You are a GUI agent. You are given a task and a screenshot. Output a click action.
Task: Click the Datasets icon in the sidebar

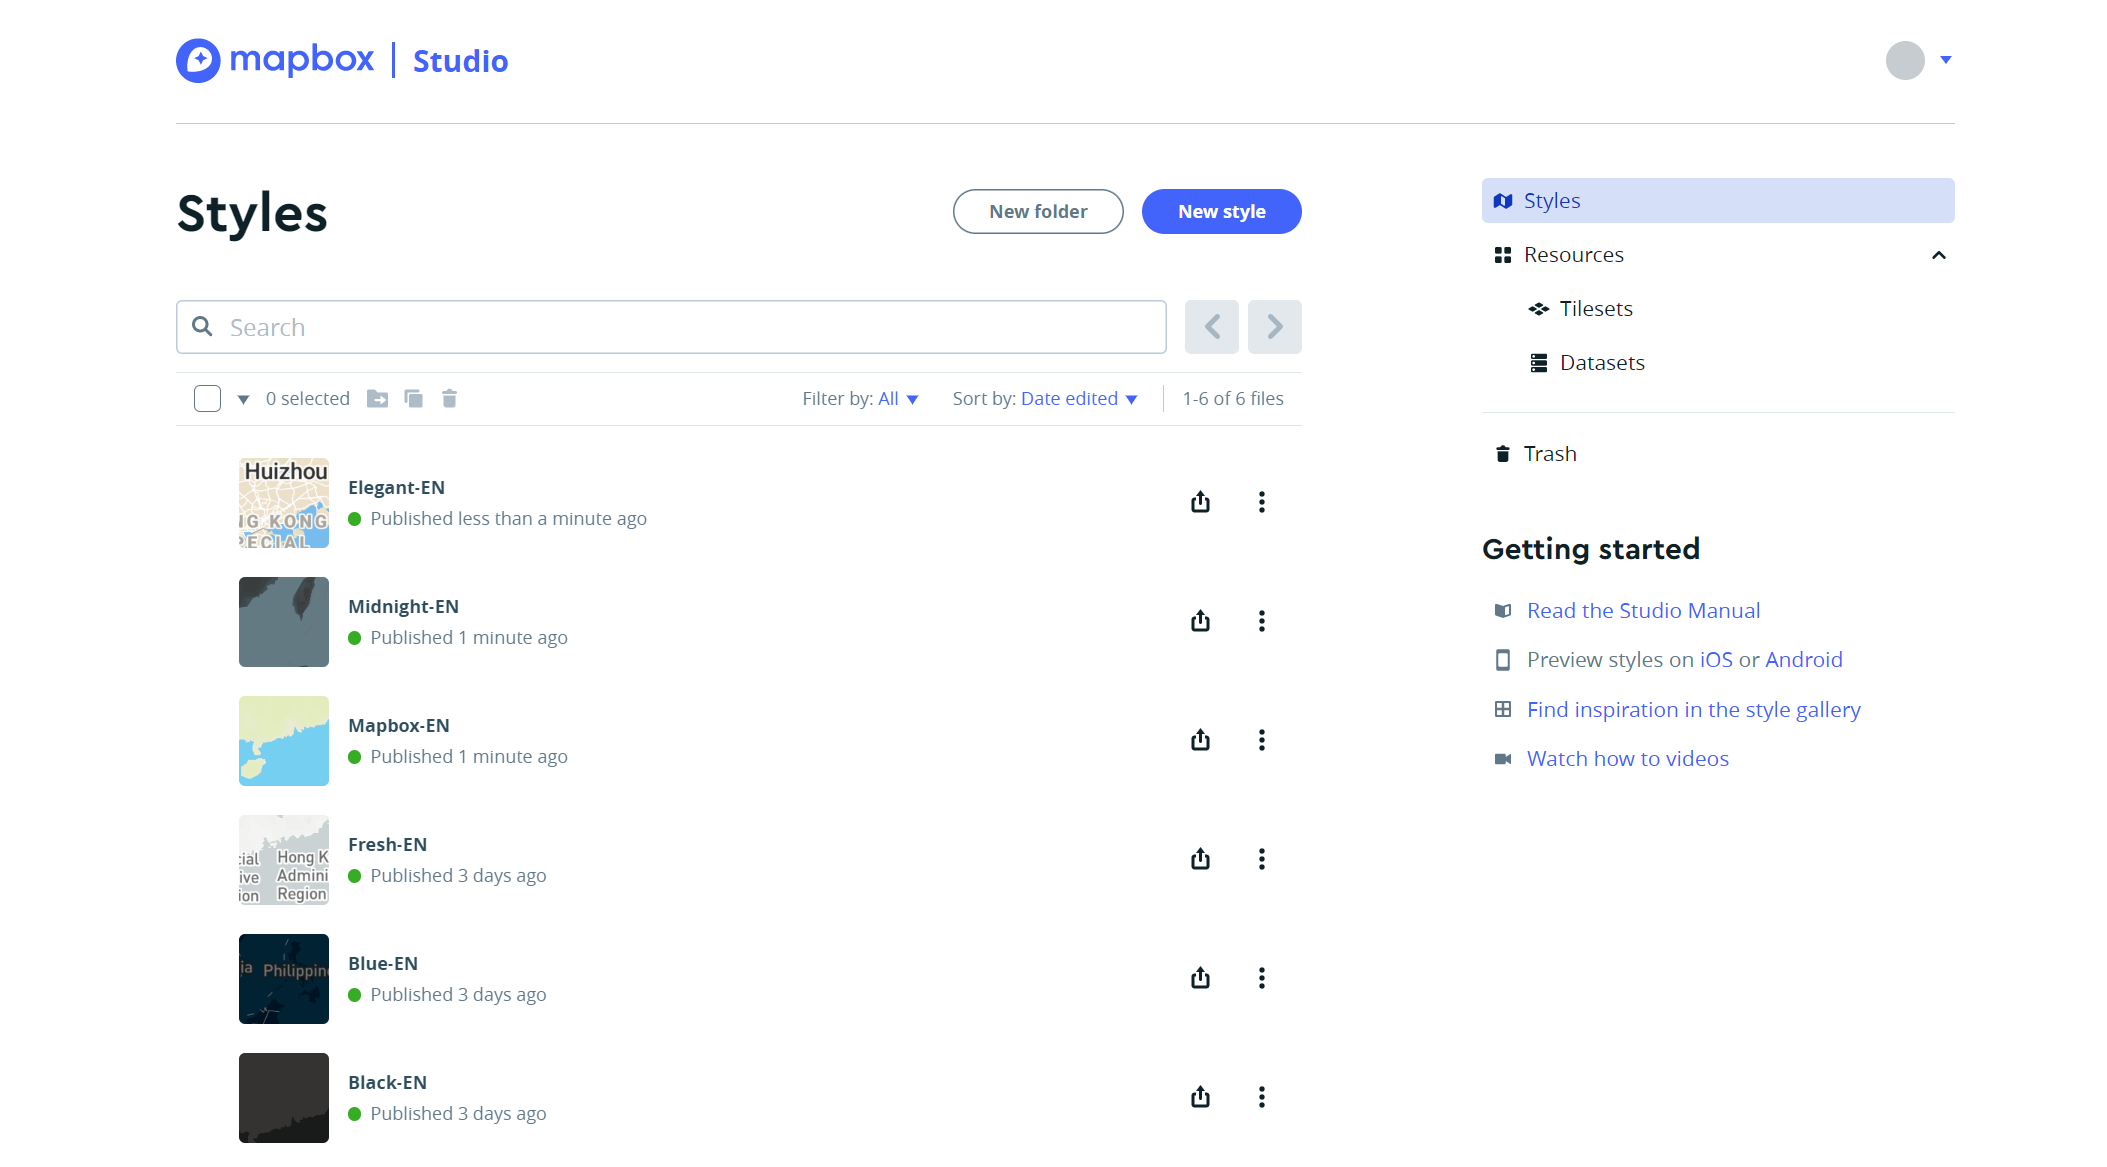tap(1537, 362)
